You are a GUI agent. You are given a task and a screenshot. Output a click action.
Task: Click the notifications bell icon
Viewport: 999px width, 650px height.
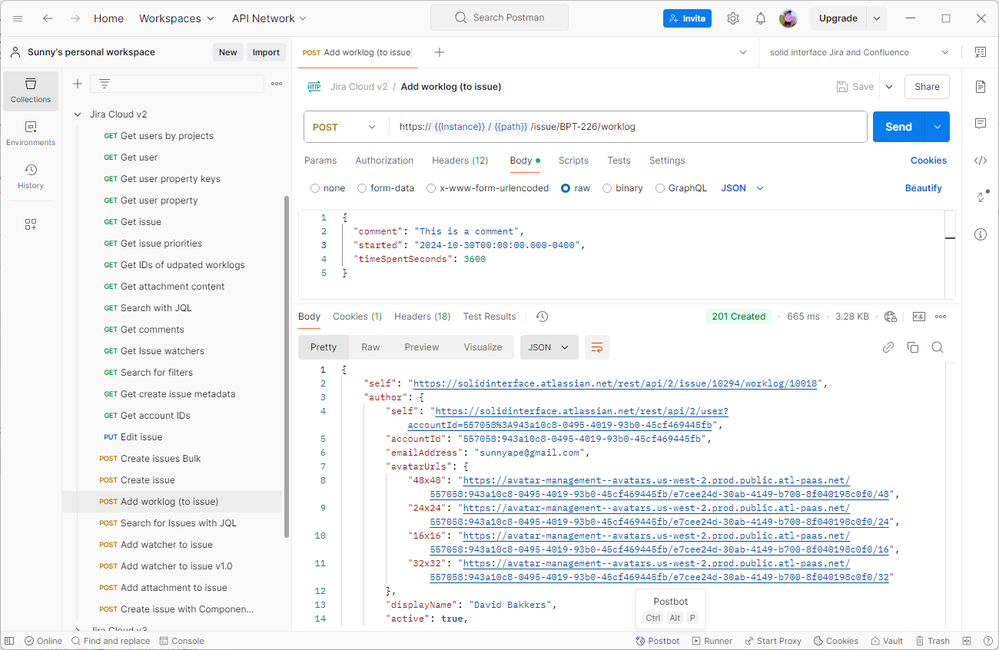760,18
